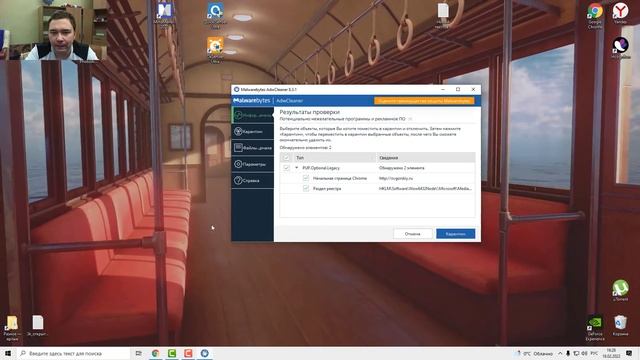Open the Parameters gear section in sidebar
Viewport: 640px width, 360px height.
click(x=252, y=164)
